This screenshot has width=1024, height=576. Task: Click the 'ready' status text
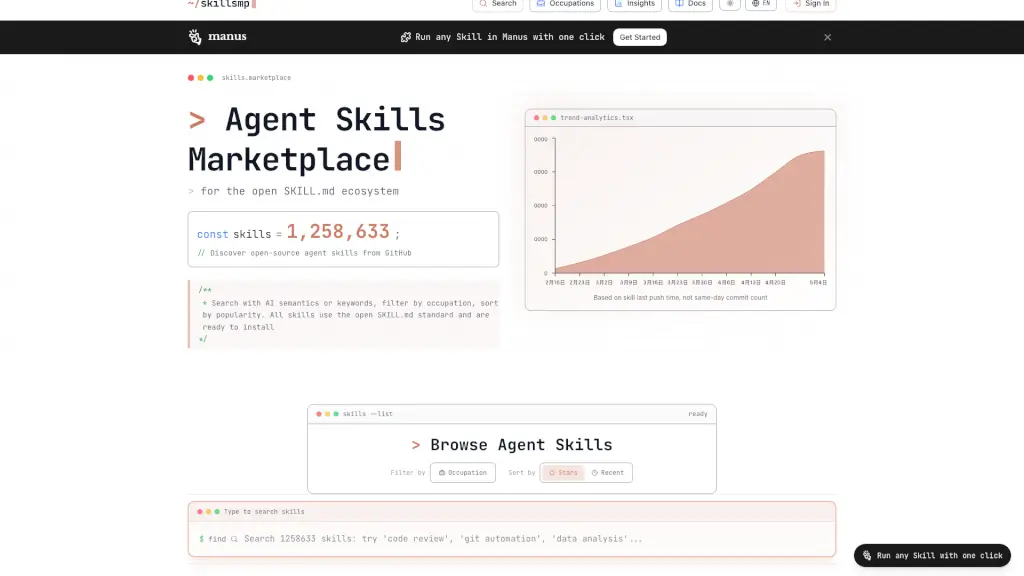pos(697,413)
